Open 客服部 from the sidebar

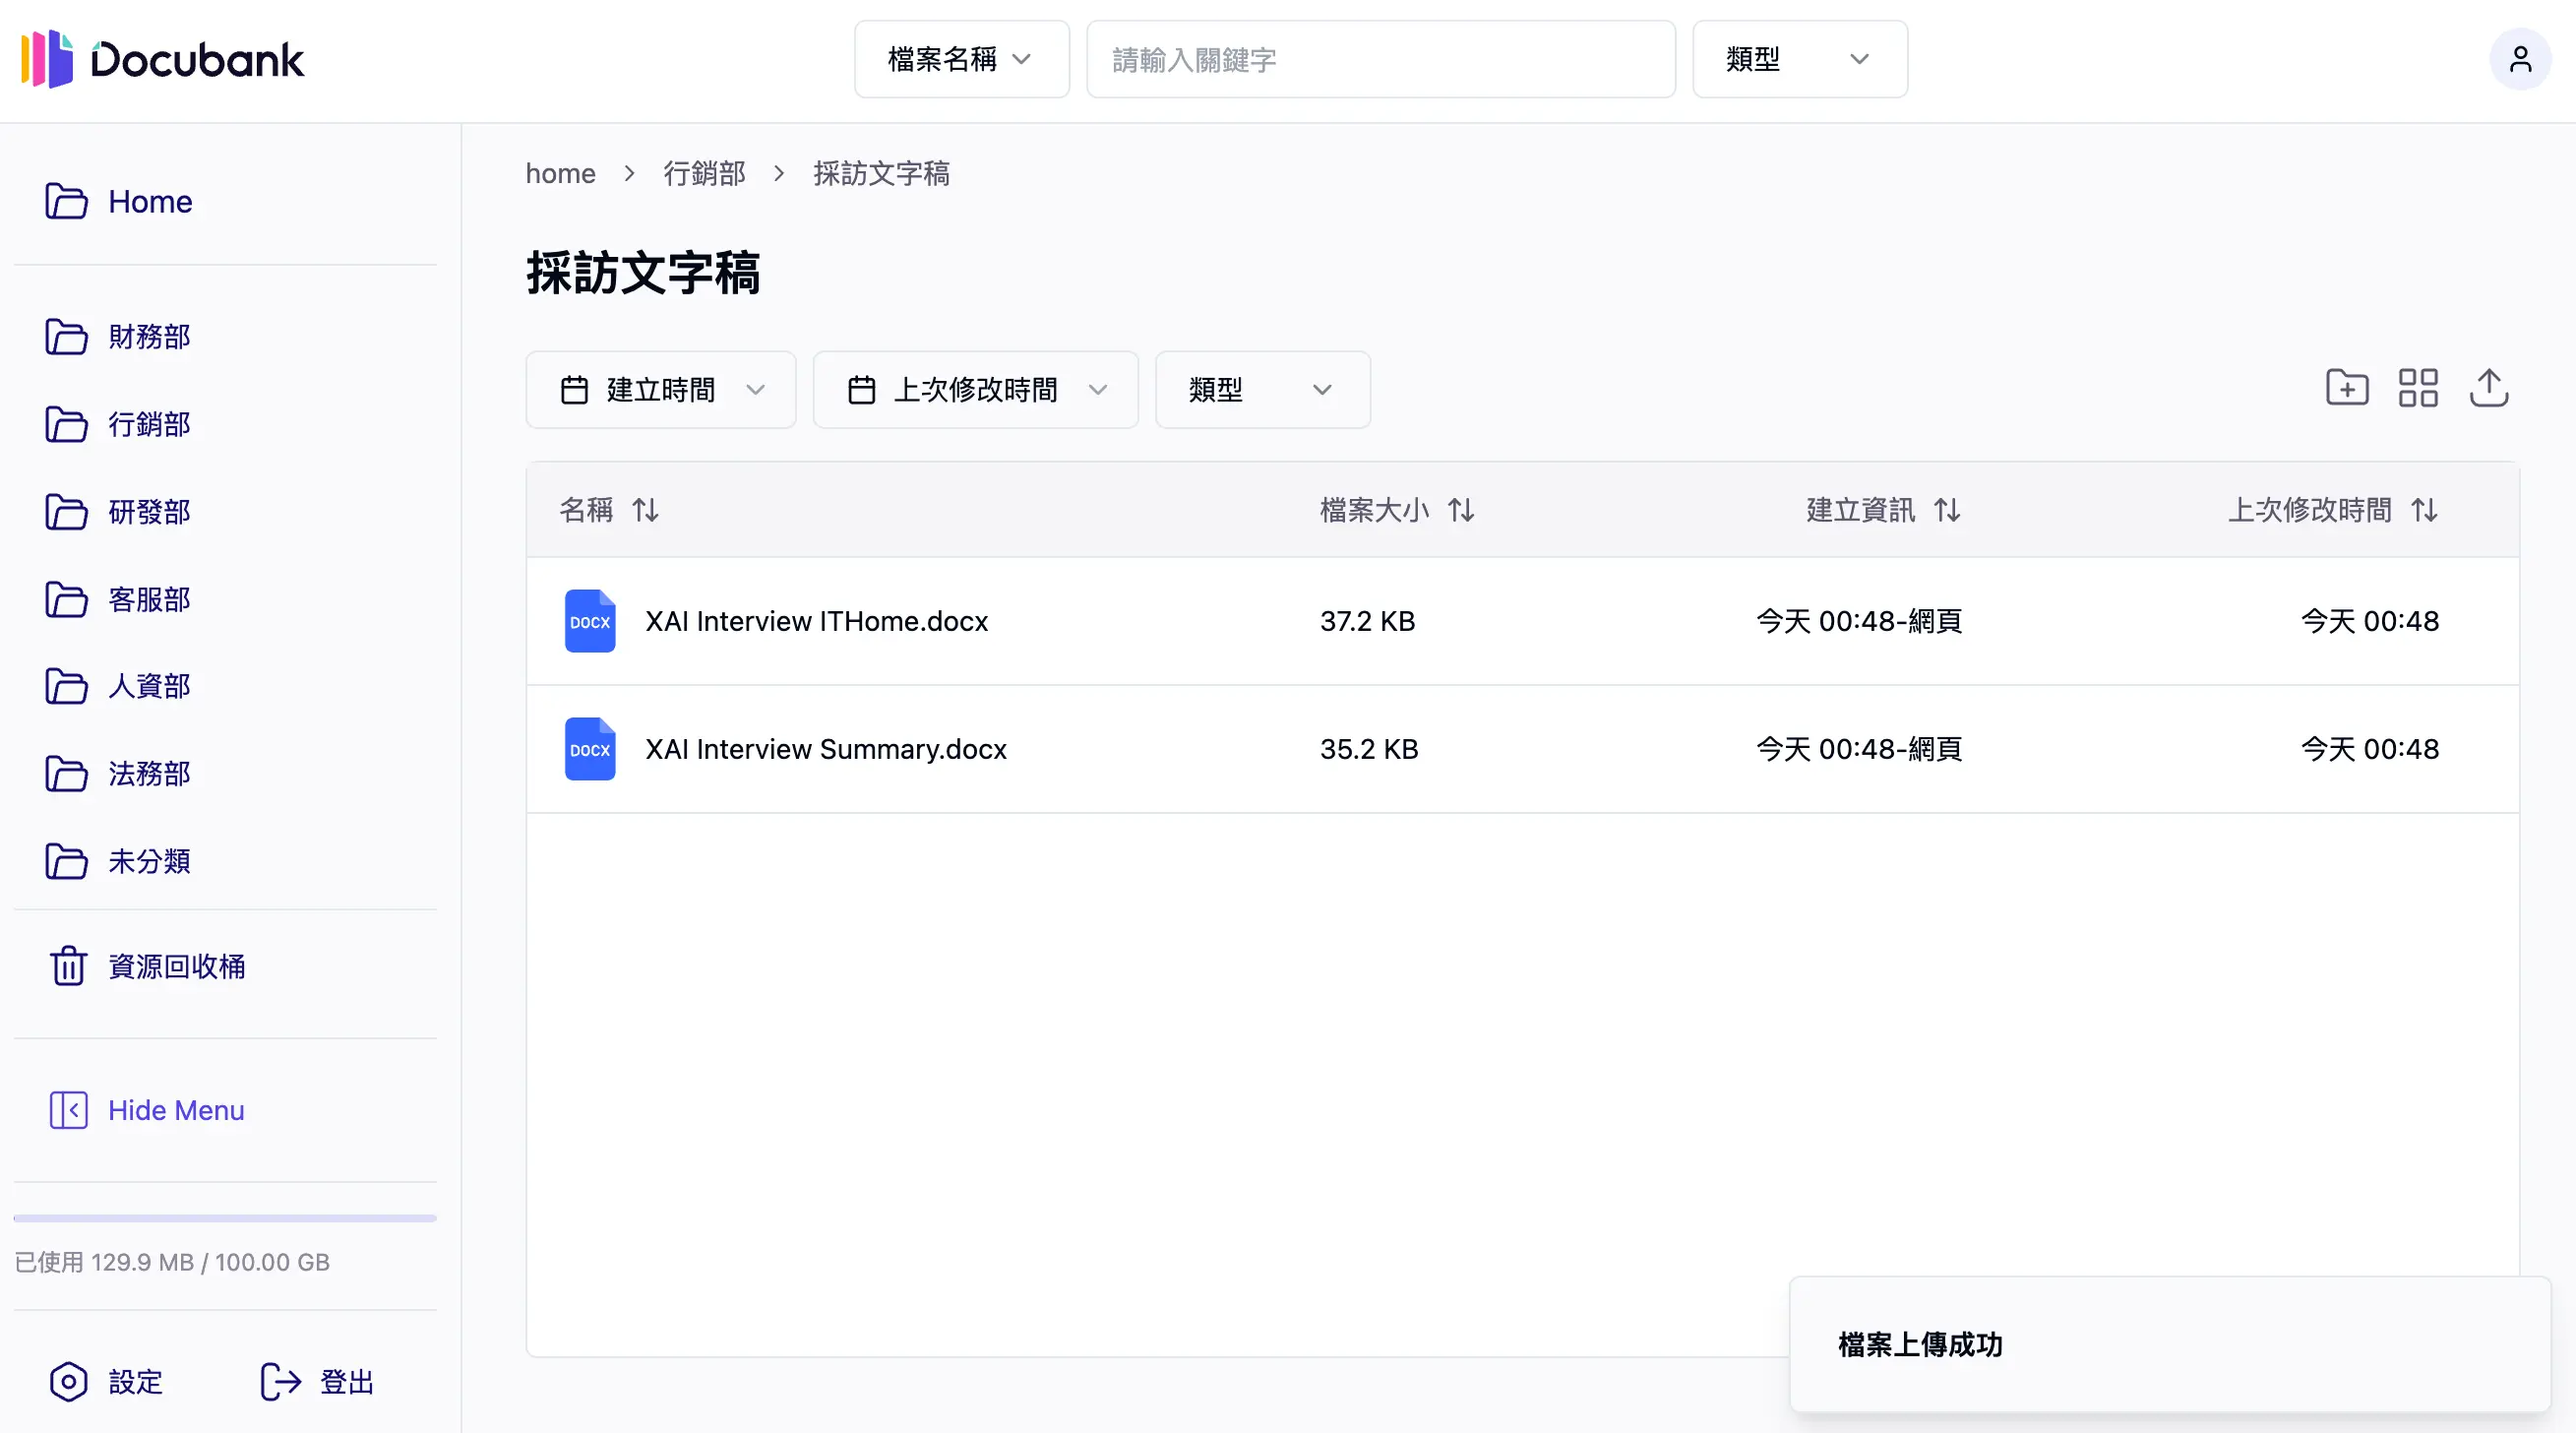[x=148, y=599]
